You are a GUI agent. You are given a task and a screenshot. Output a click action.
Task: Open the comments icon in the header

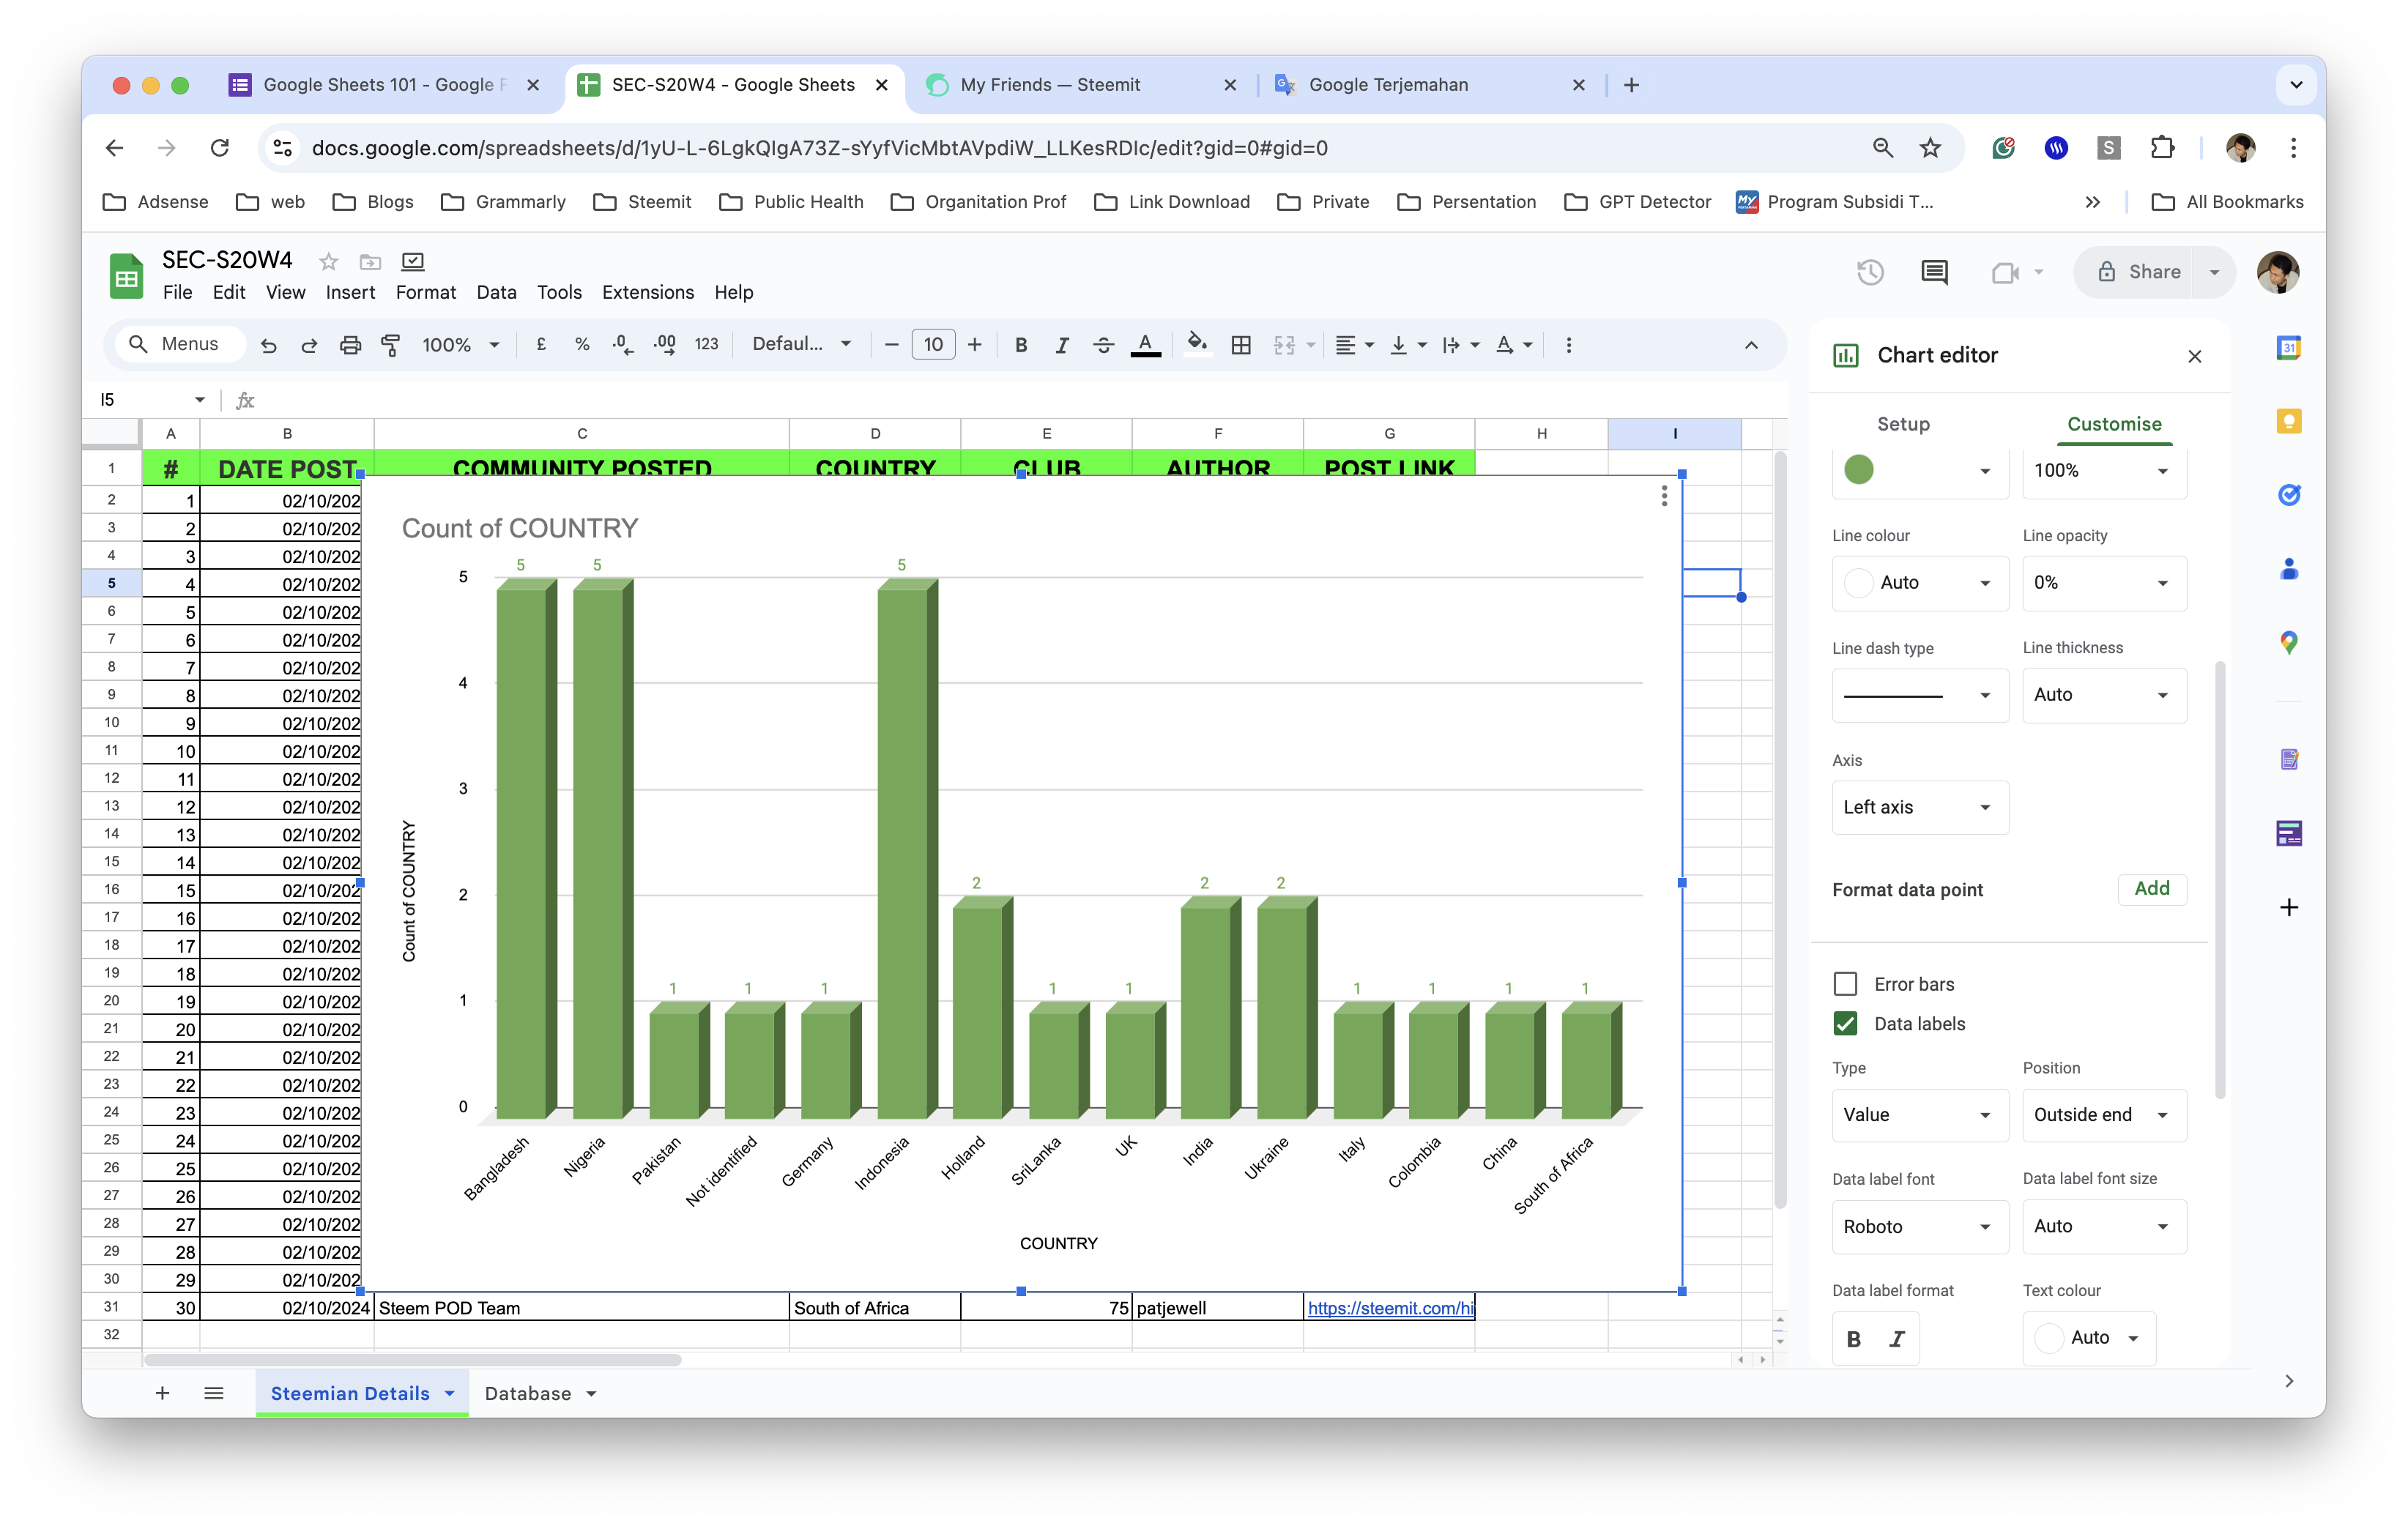click(1934, 272)
